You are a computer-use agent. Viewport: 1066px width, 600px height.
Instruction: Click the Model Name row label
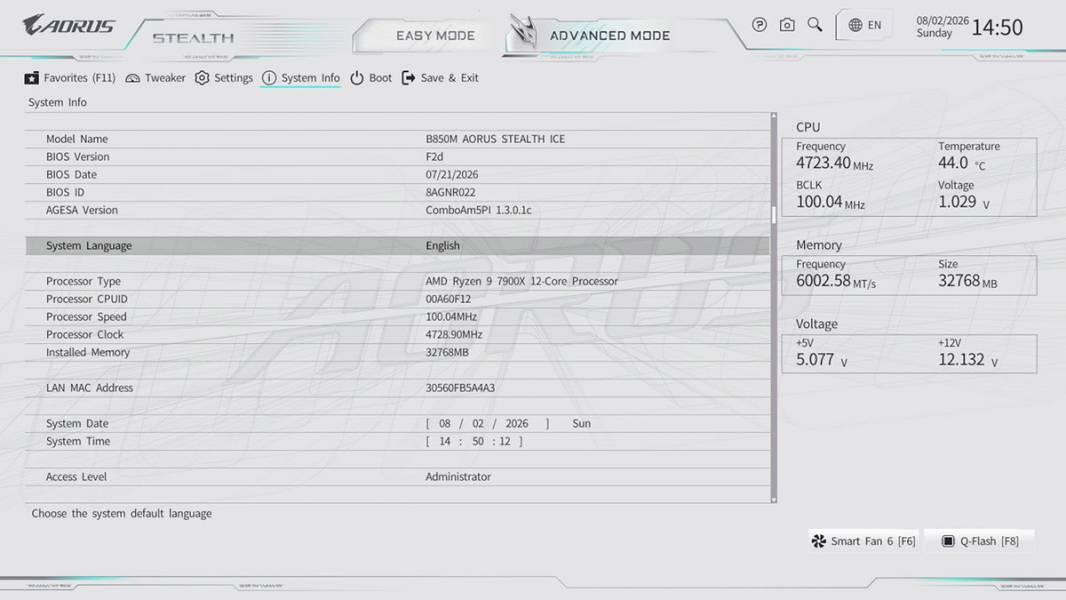click(x=77, y=139)
